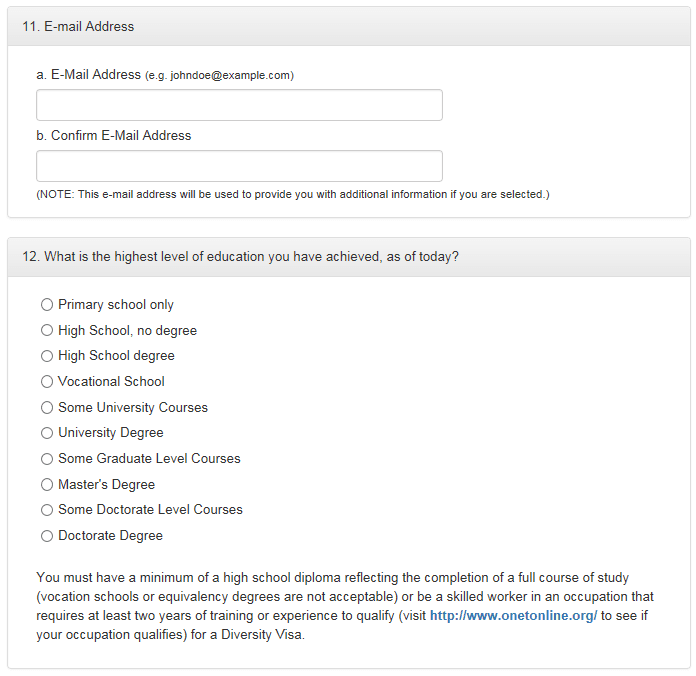This screenshot has width=696, height=676.
Task: Click the first E-Mail Address text box
Action: tap(239, 105)
